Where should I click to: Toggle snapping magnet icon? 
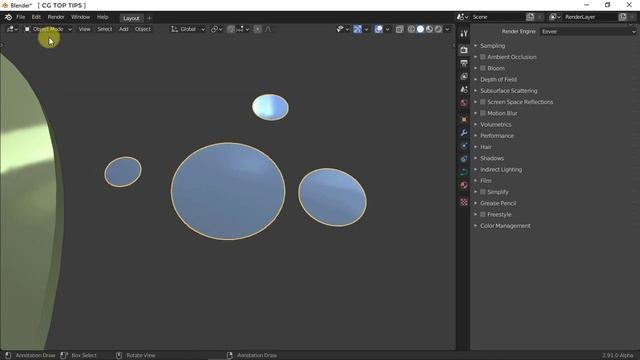click(x=231, y=29)
